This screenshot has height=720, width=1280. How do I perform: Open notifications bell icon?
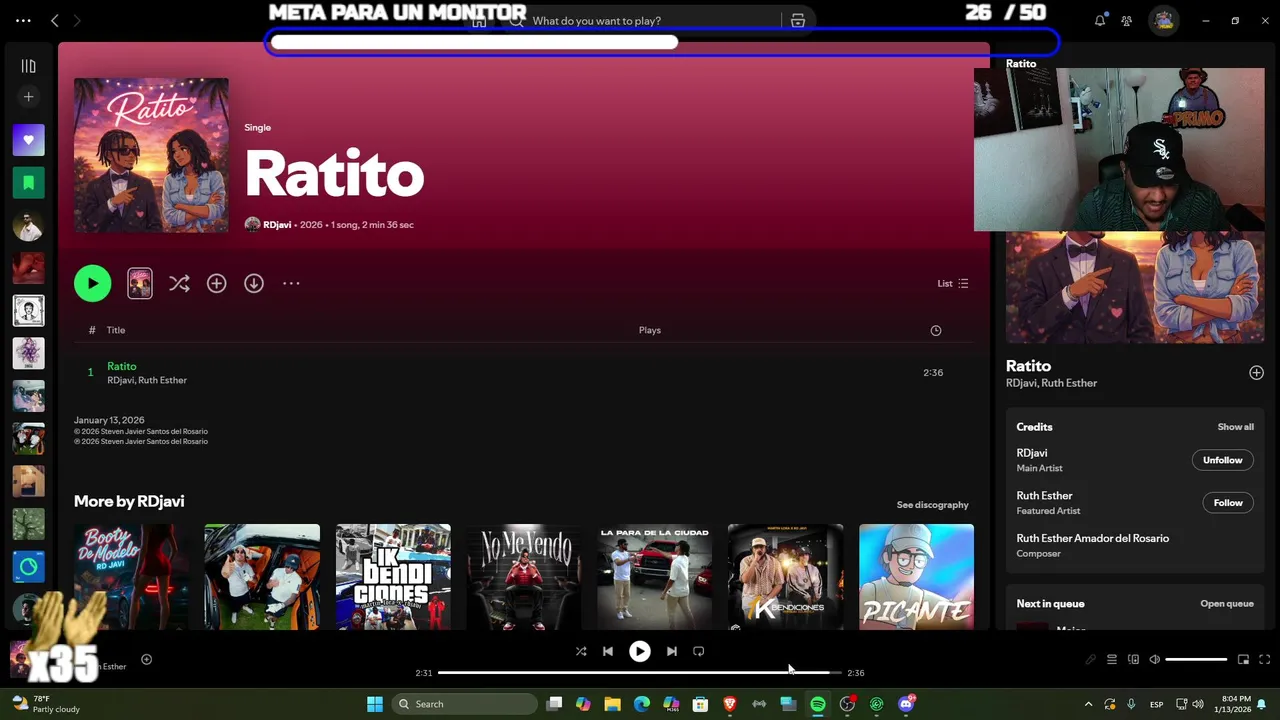point(1100,21)
